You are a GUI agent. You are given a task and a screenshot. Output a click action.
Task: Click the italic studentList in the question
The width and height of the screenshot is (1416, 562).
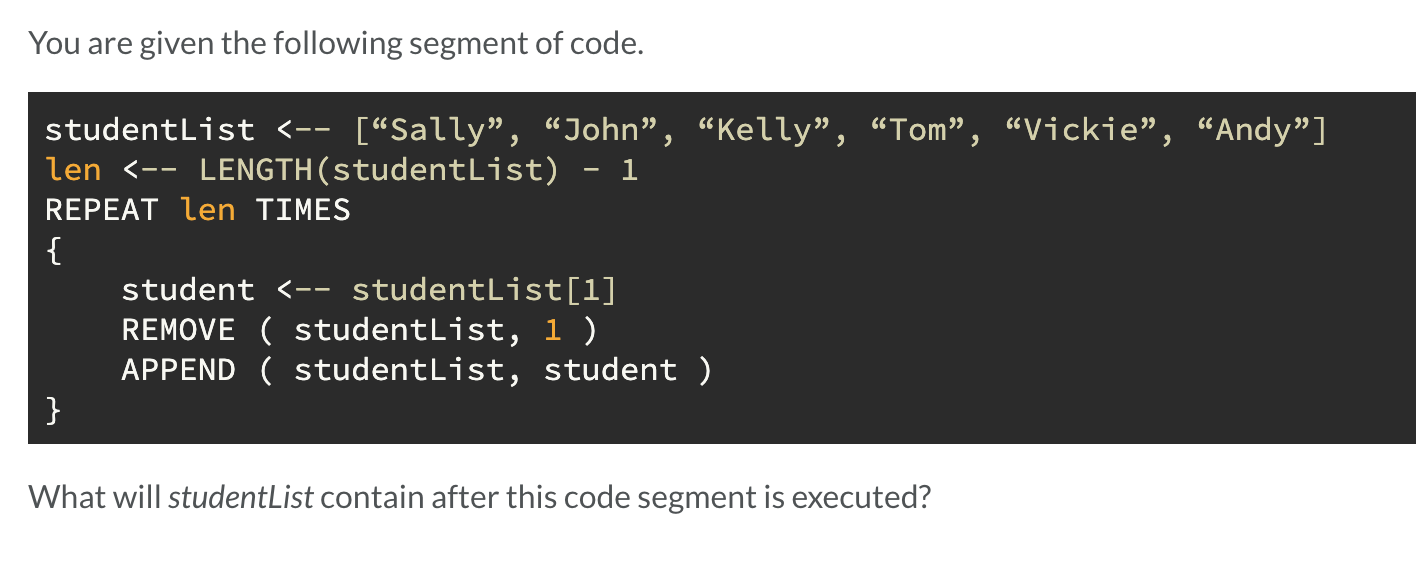tap(241, 496)
